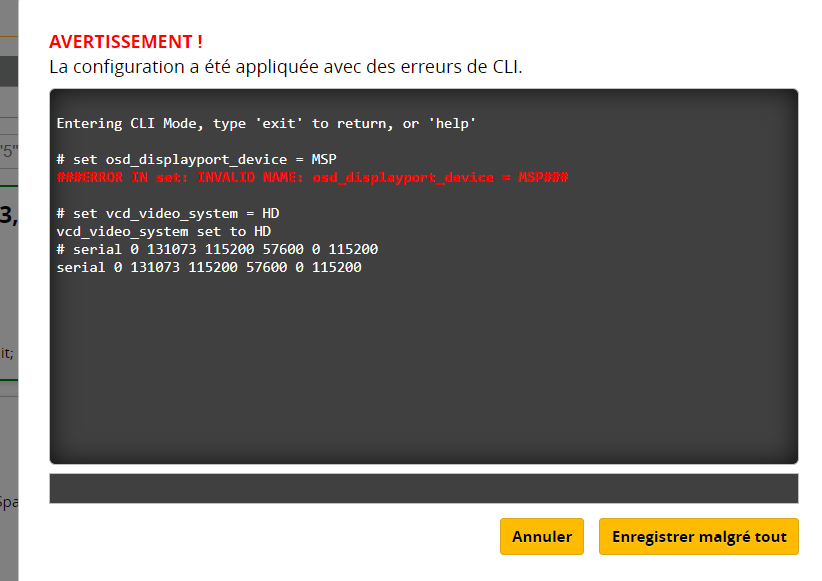Focus the CLI command input field below console
Viewport: 822px width, 581px height.
coord(423,489)
